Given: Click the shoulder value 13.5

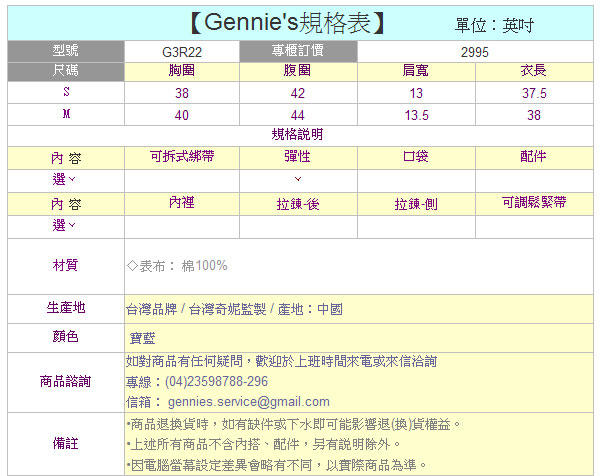Looking at the screenshot, I should click(x=416, y=115).
